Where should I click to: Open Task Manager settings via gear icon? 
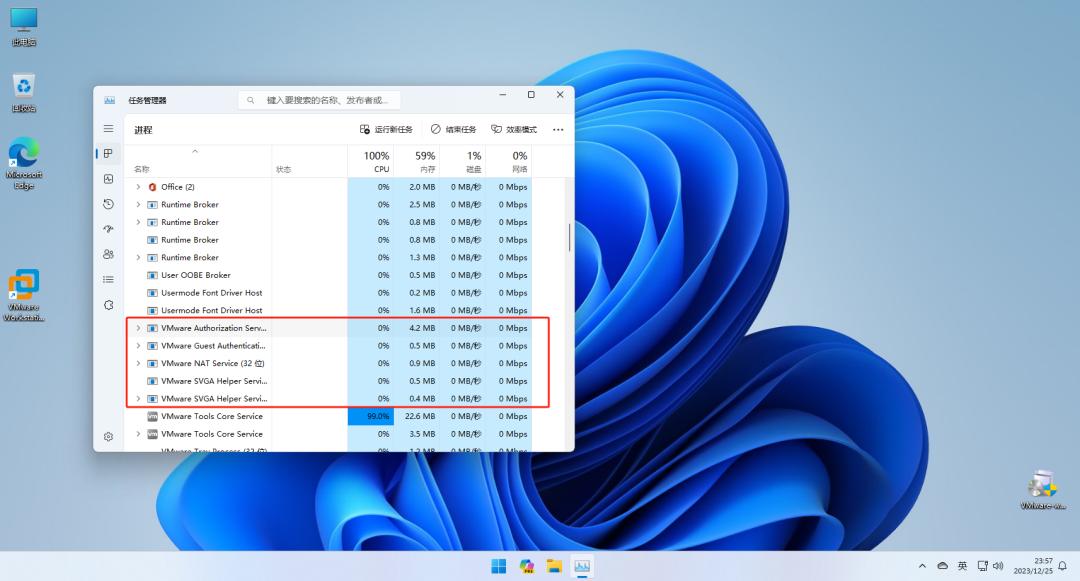(x=108, y=437)
